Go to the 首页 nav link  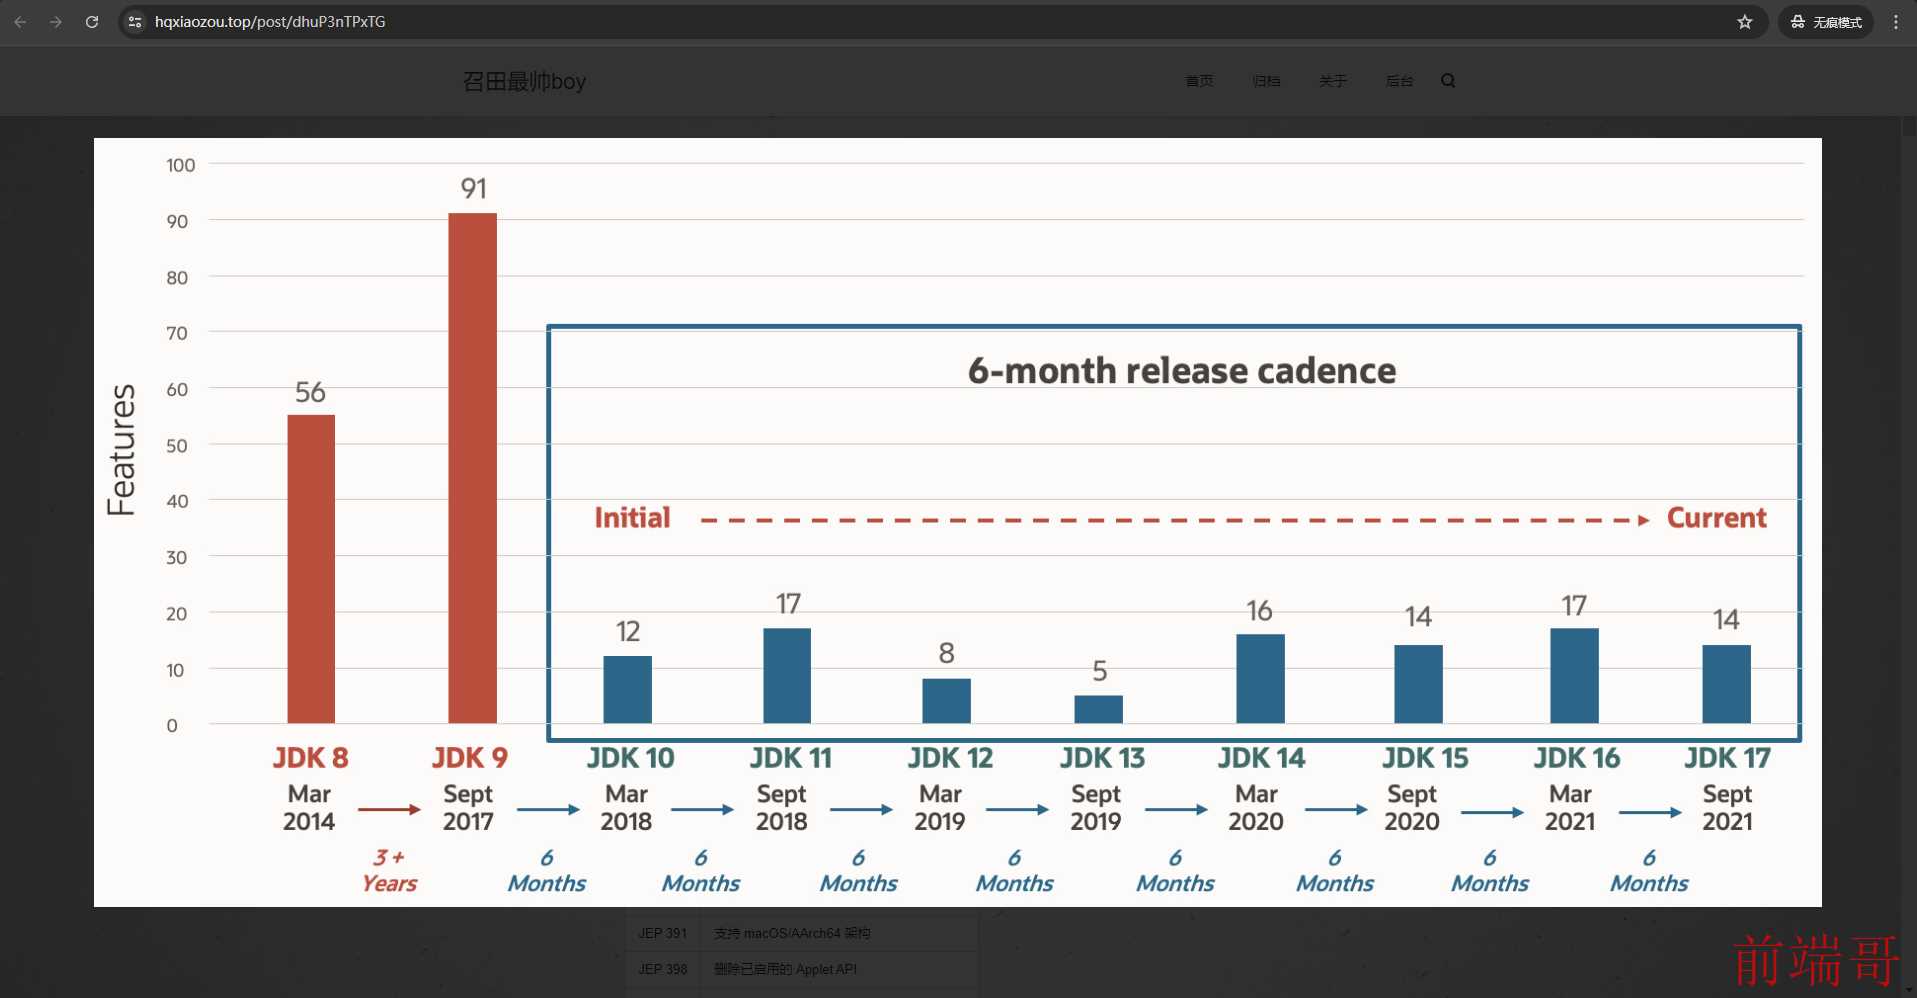point(1199,81)
